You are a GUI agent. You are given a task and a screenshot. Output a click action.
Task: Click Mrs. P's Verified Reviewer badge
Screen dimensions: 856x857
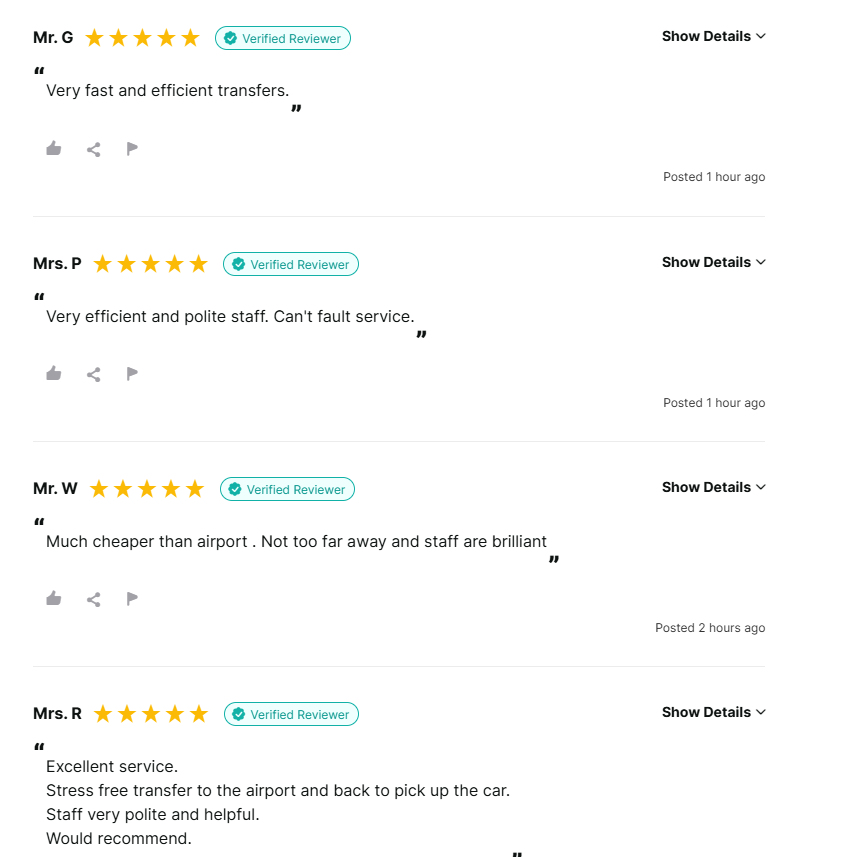pyautogui.click(x=291, y=264)
